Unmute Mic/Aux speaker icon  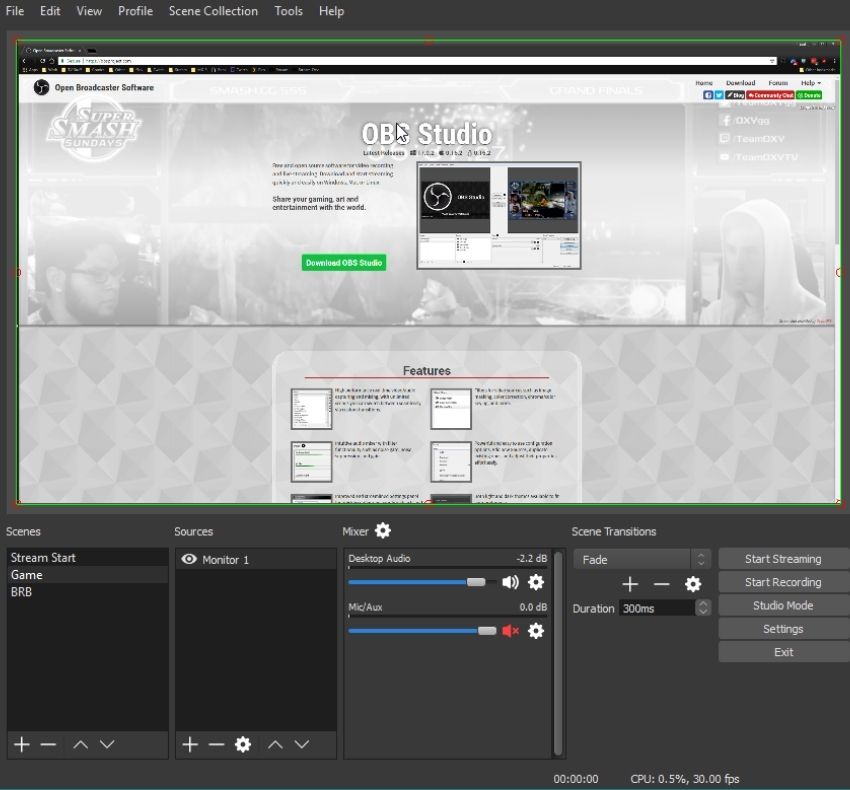pos(510,631)
